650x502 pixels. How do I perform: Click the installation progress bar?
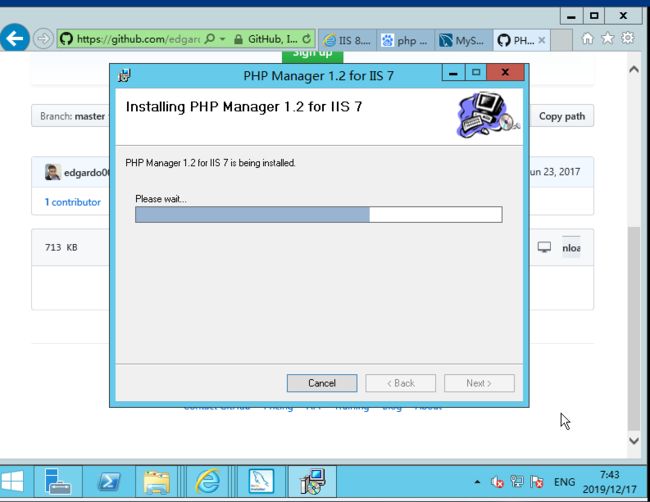318,214
